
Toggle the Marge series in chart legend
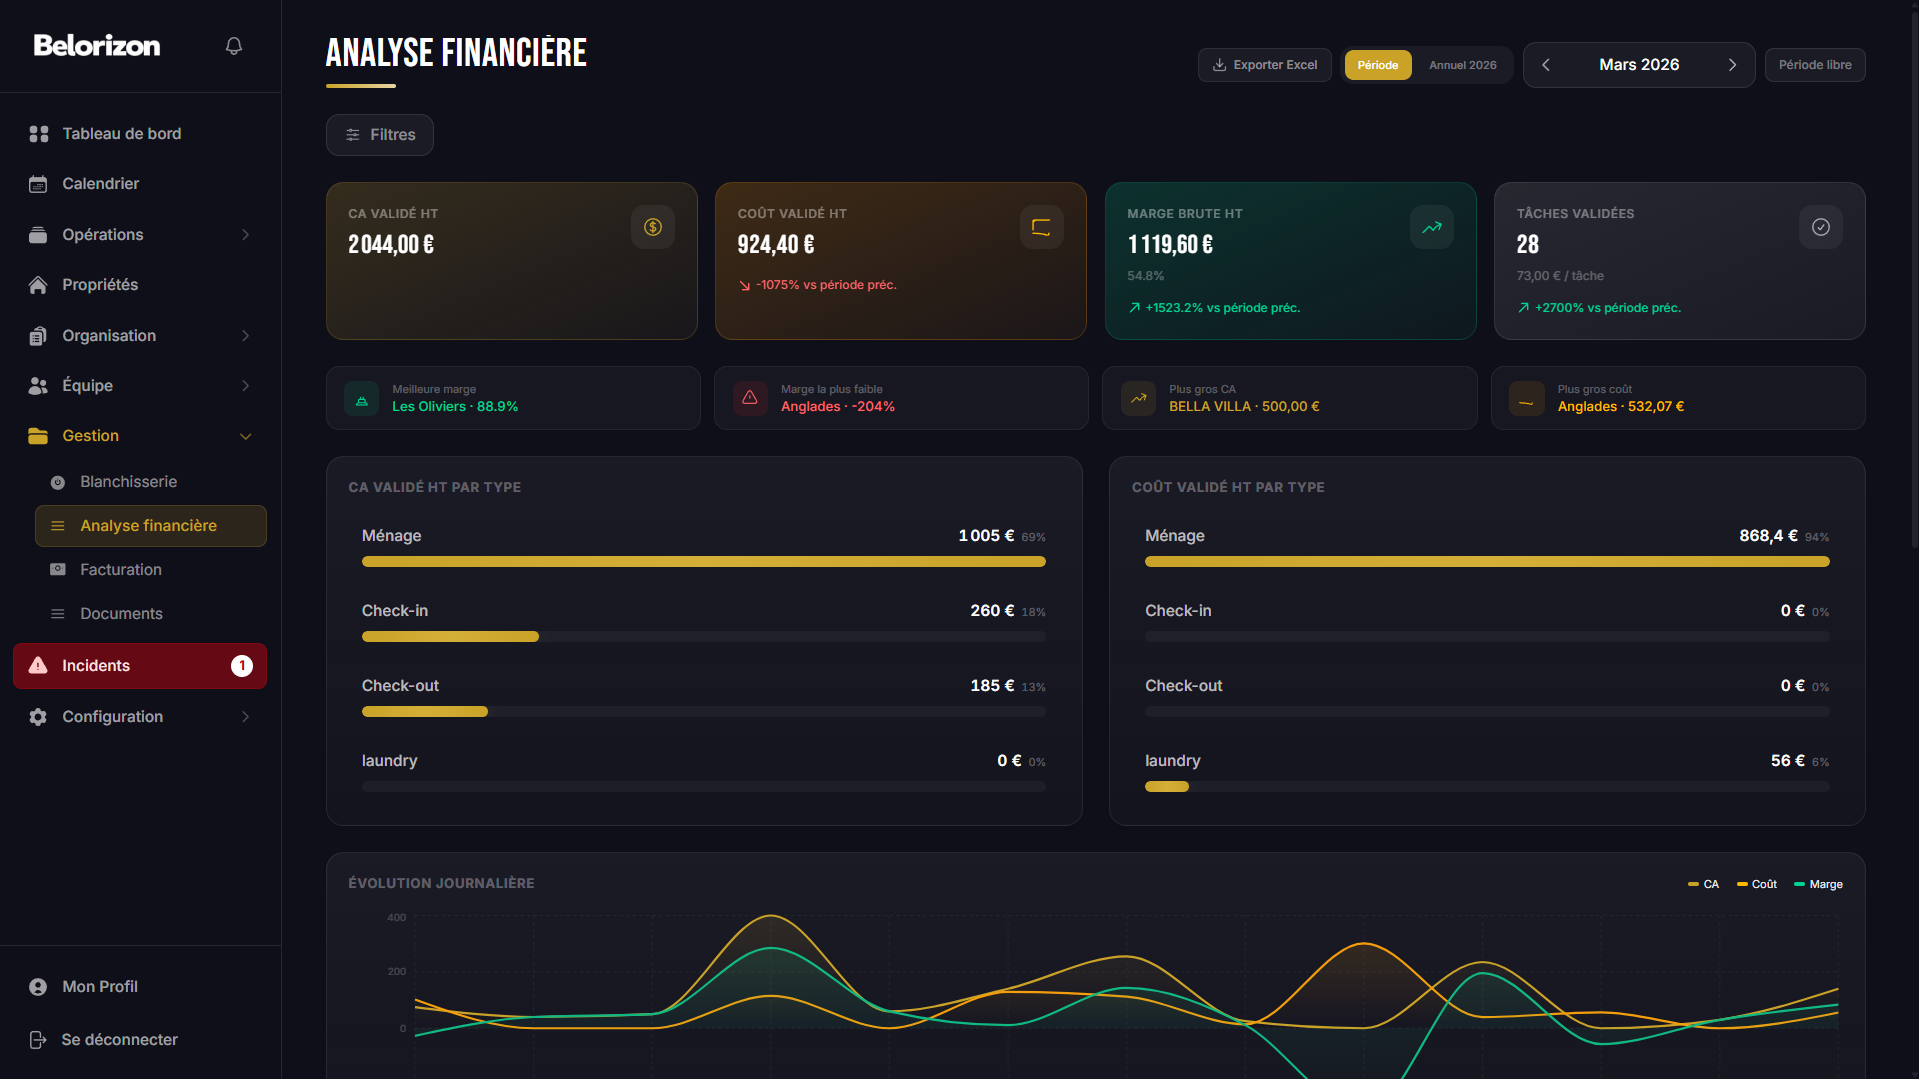pyautogui.click(x=1818, y=884)
